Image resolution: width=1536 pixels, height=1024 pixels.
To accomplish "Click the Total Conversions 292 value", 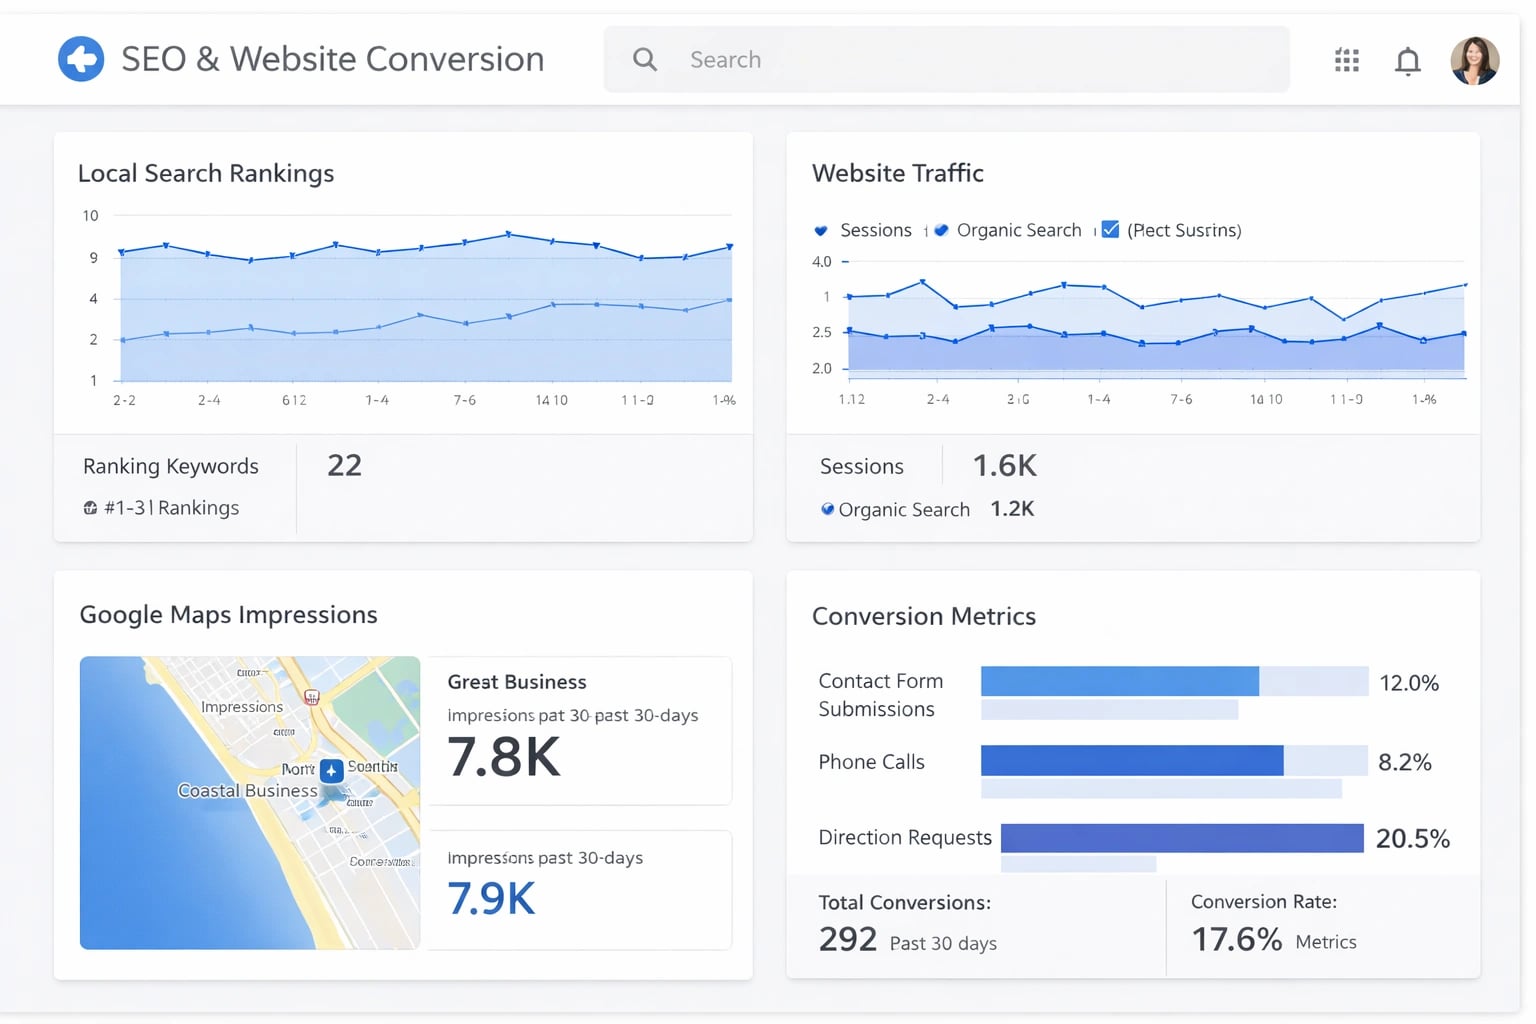I will [x=847, y=939].
